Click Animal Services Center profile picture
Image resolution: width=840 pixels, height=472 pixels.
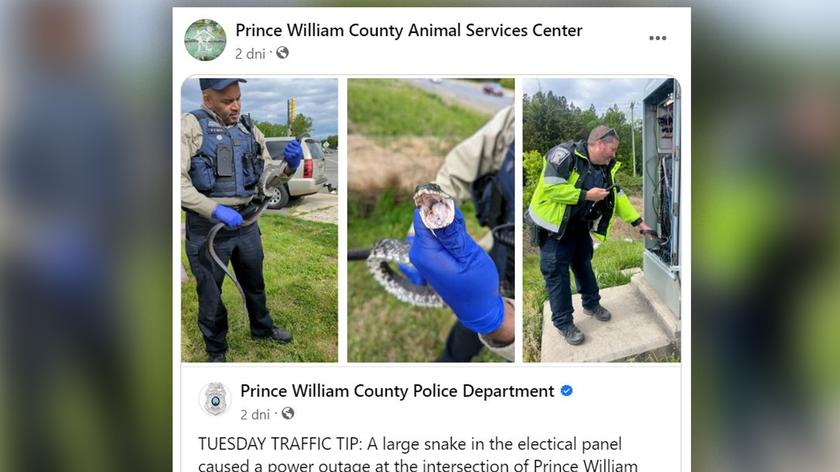point(205,40)
